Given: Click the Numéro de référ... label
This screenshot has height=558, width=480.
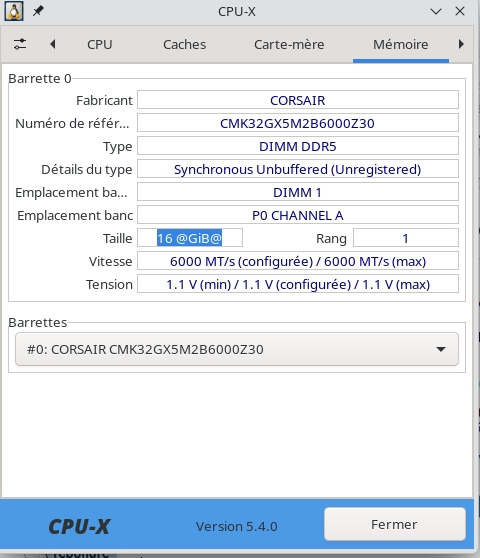Looking at the screenshot, I should [x=72, y=123].
